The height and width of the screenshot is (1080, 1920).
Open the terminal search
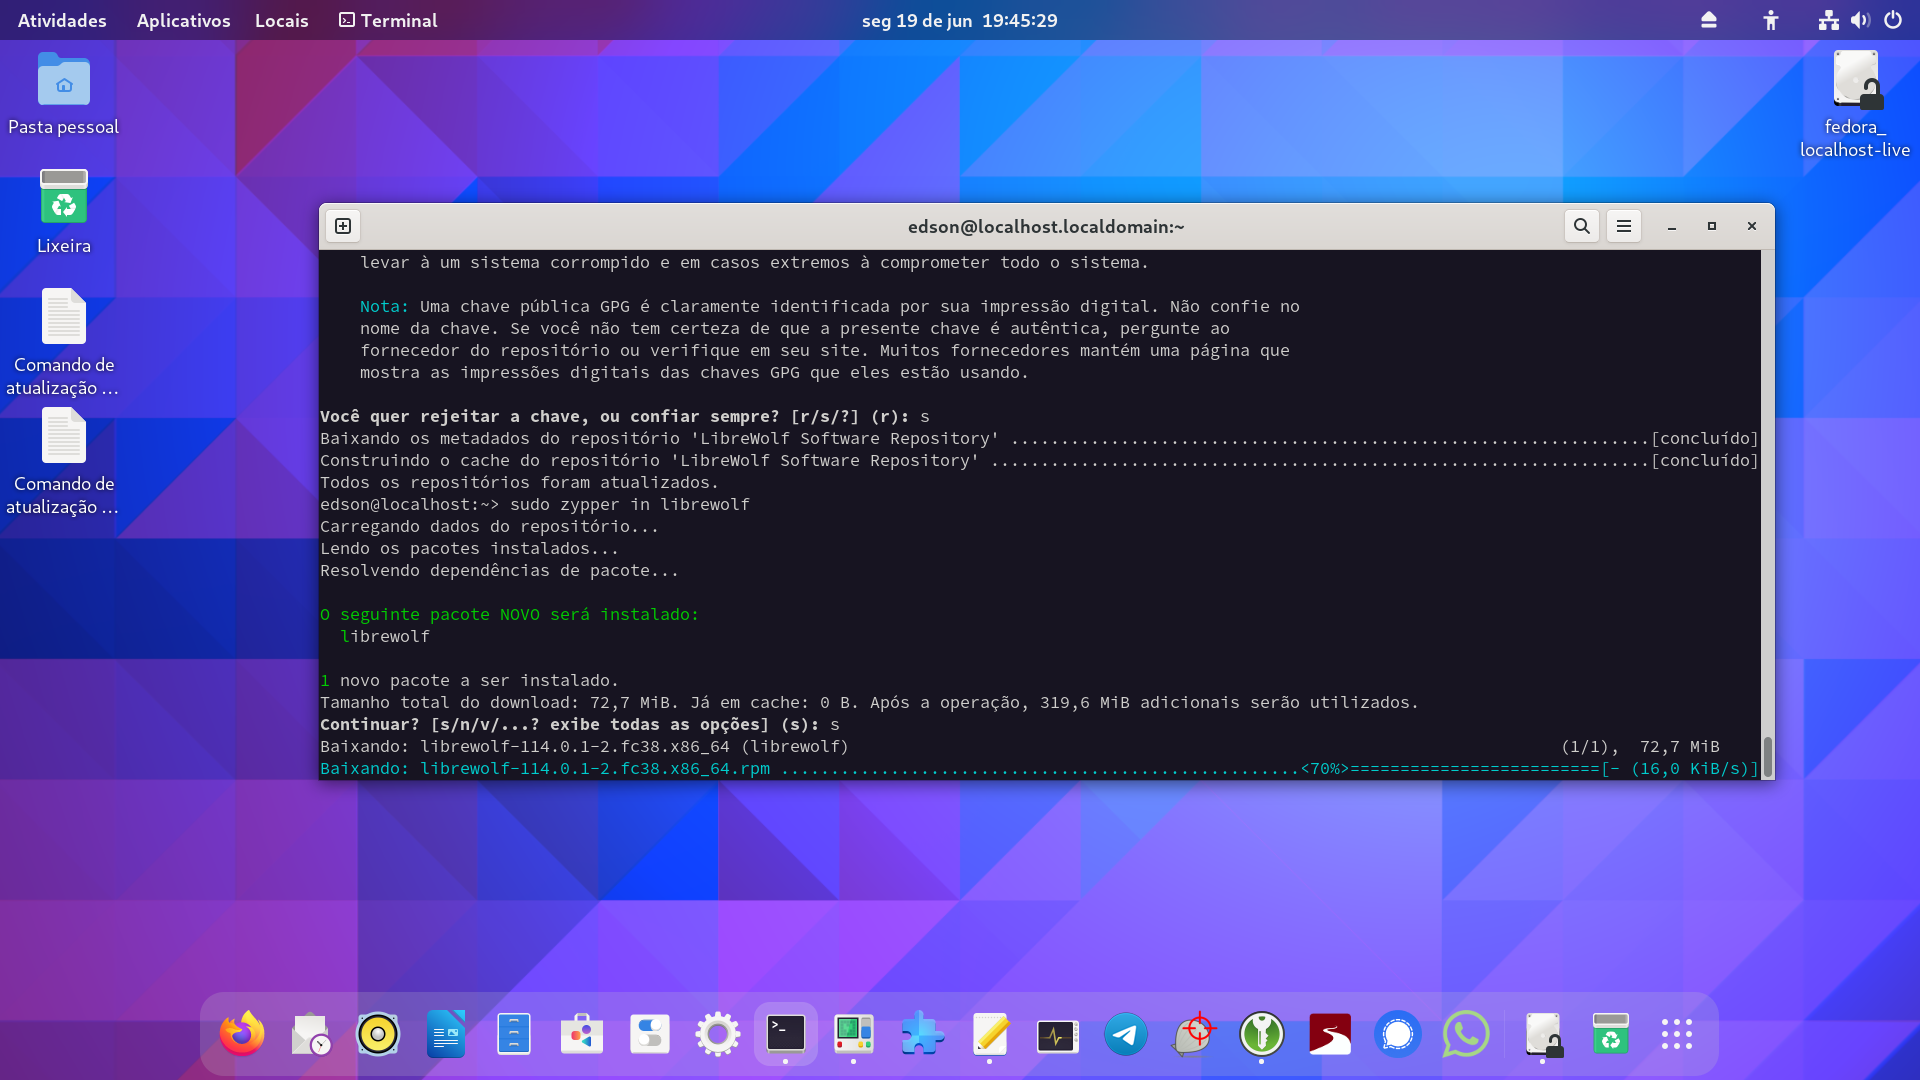pos(1582,226)
